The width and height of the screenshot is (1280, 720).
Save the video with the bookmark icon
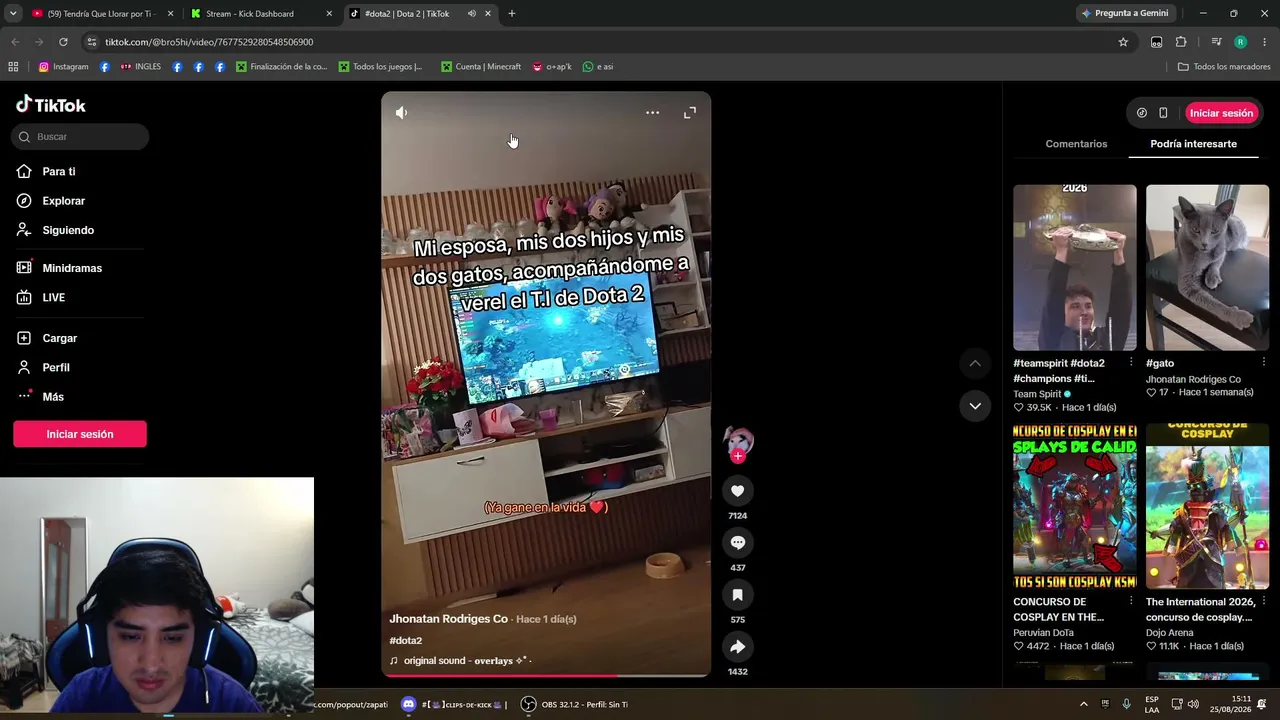tap(737, 595)
